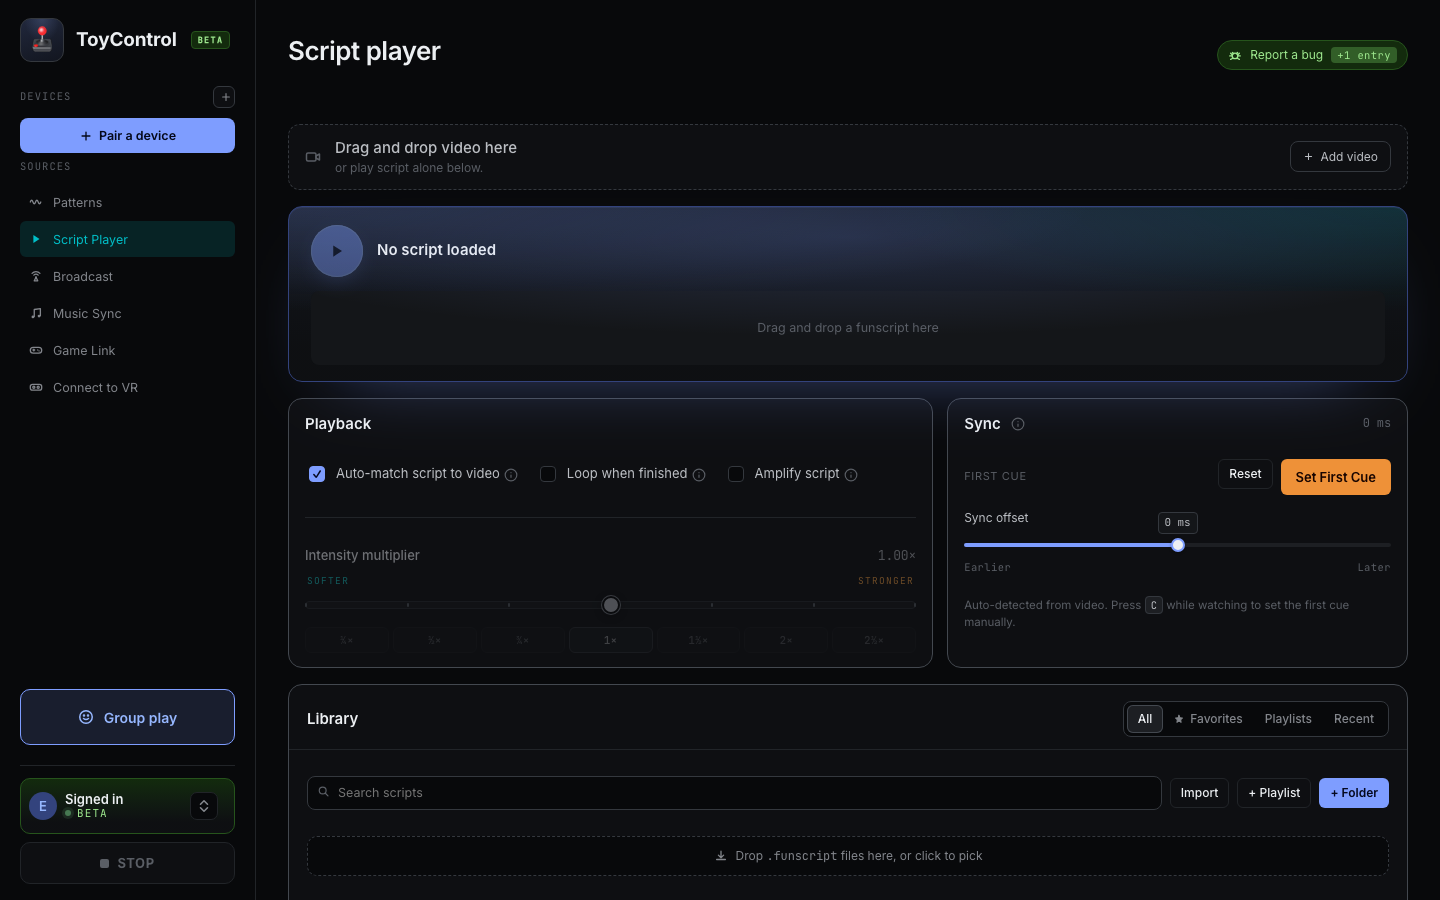Click the Sync offset slider handle
The image size is (1440, 900).
[1178, 545]
